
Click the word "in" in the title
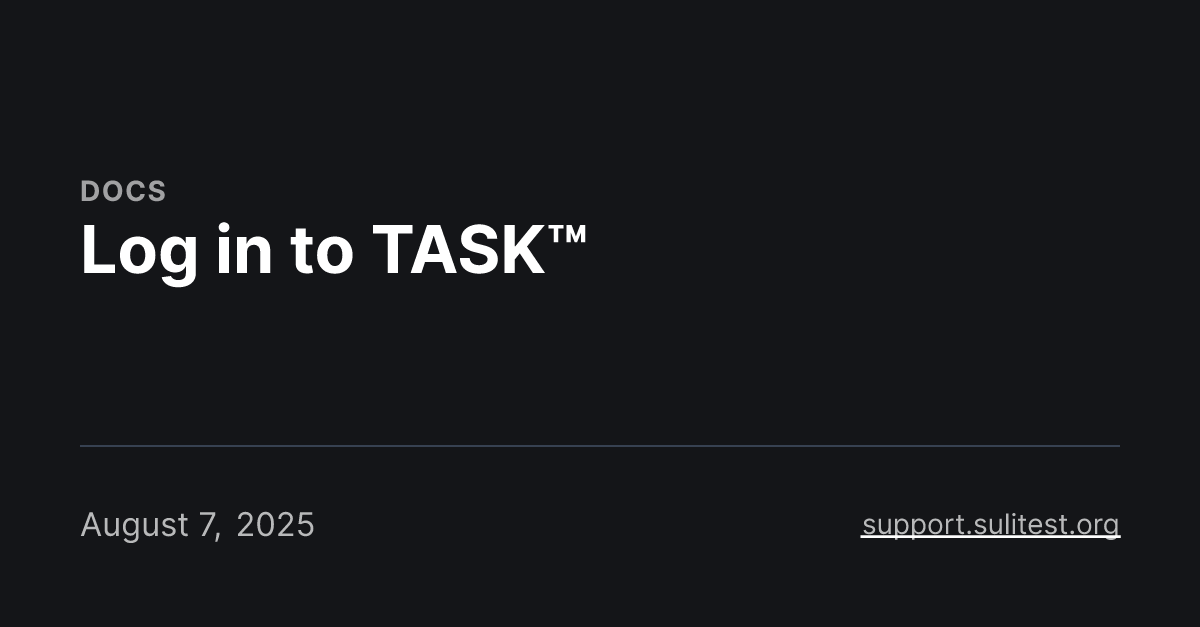(244, 250)
